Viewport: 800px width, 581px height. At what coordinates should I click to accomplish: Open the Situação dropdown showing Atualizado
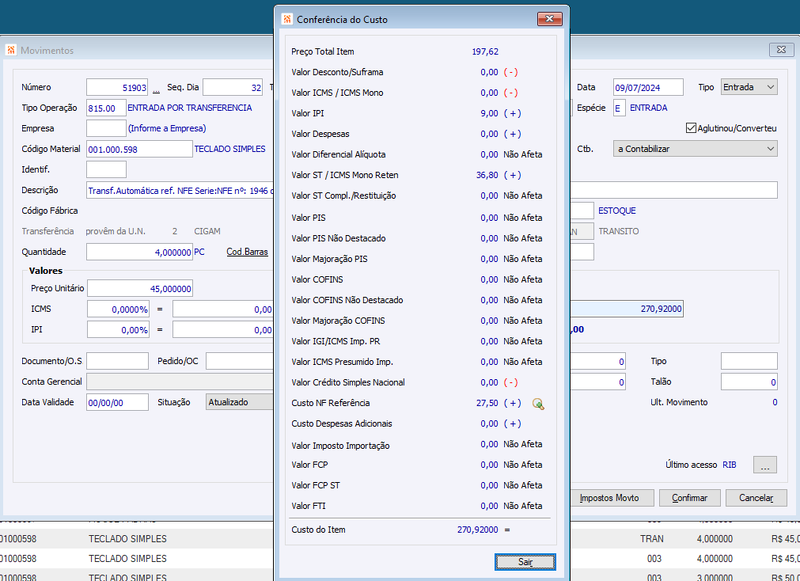(240, 402)
